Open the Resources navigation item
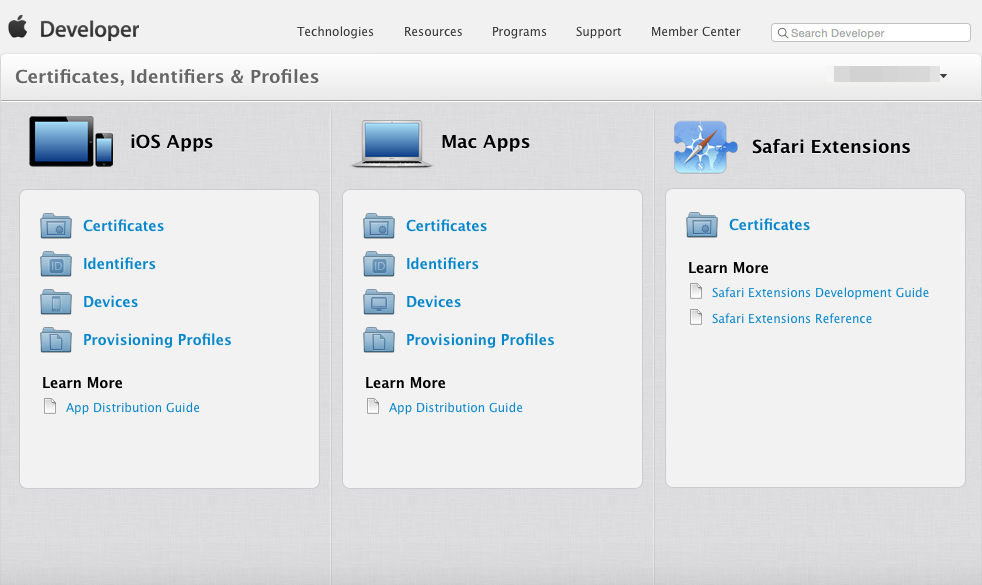The height and width of the screenshot is (585, 982). tap(433, 32)
